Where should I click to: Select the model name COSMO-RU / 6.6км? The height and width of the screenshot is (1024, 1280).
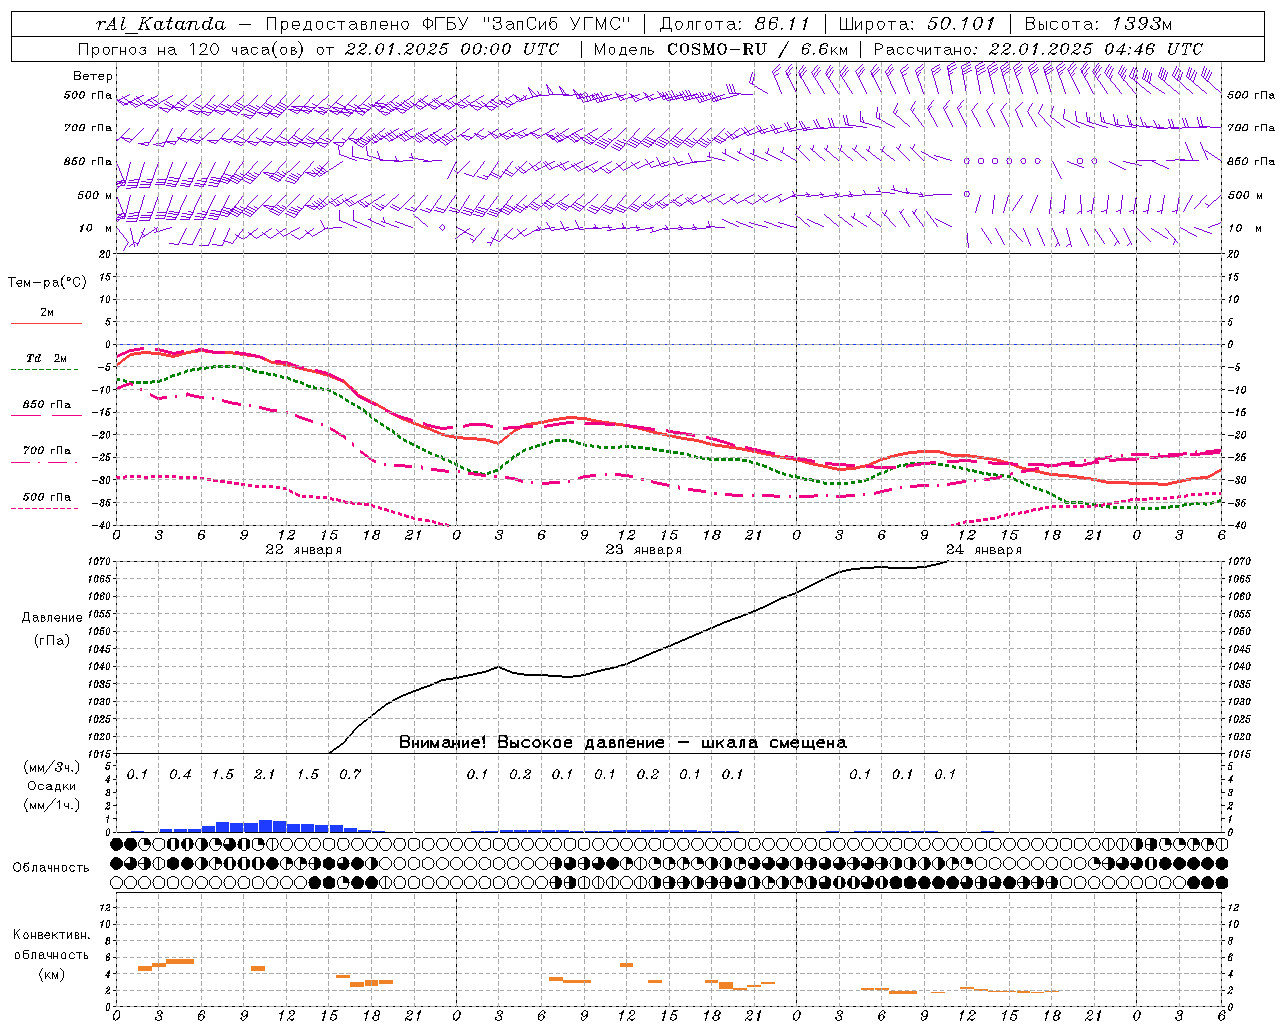coord(758,49)
